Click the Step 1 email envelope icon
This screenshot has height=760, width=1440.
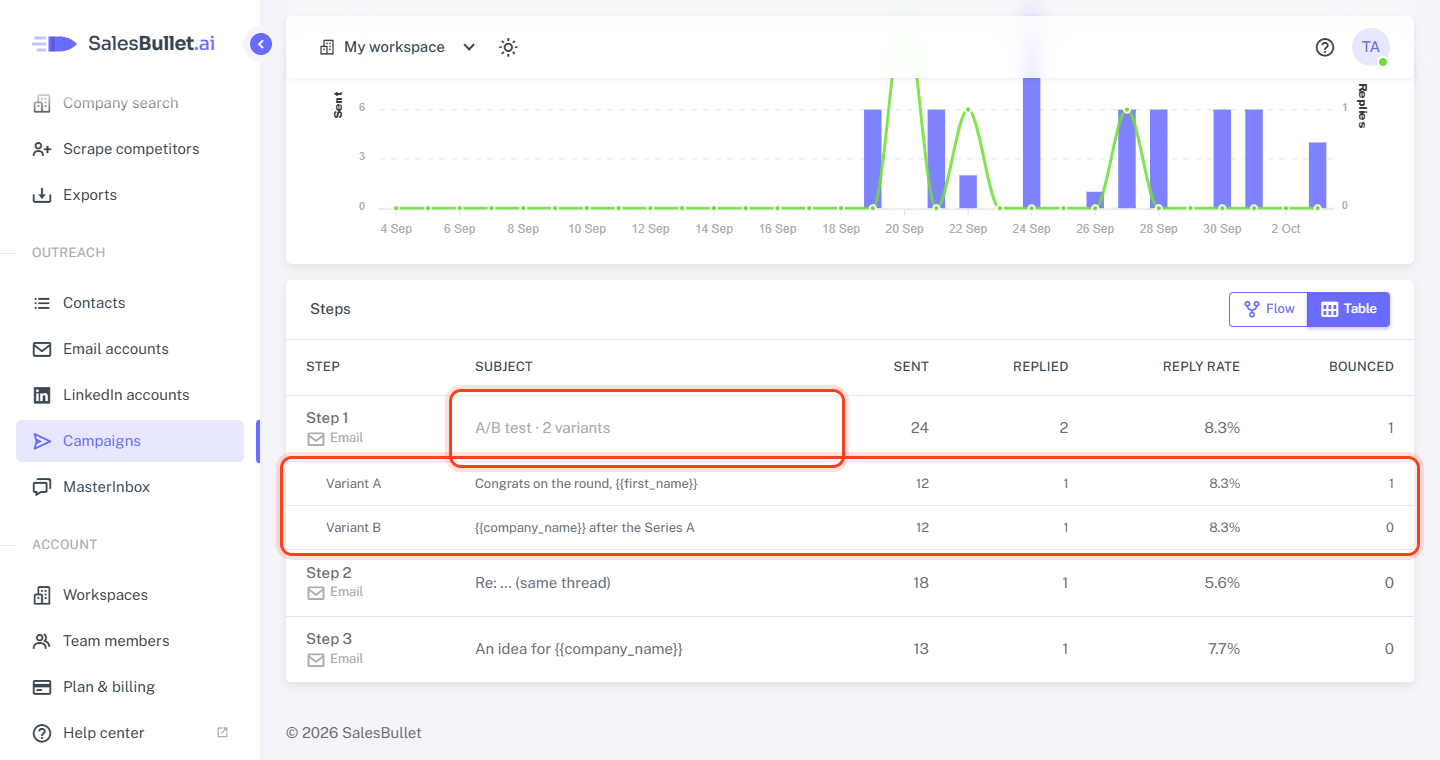316,438
